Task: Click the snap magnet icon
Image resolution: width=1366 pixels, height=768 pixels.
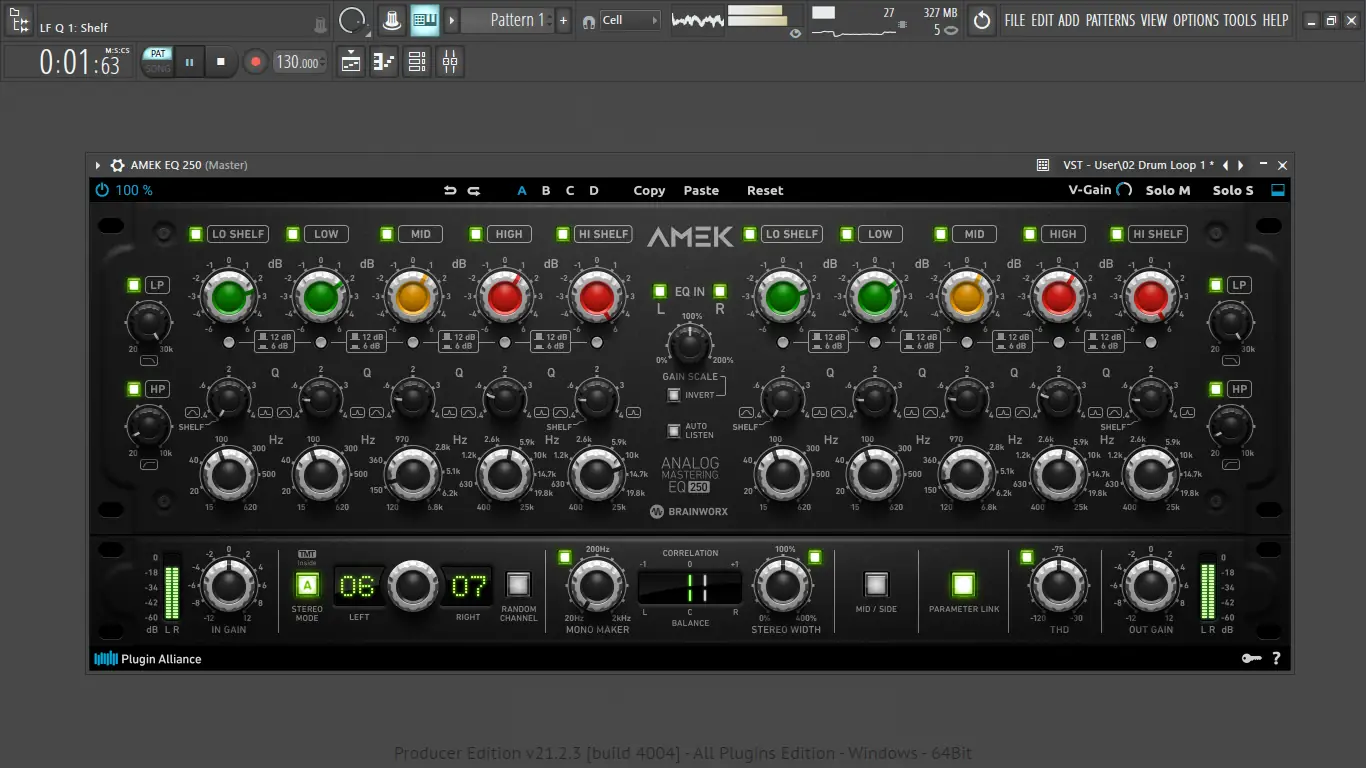Action: tap(588, 20)
